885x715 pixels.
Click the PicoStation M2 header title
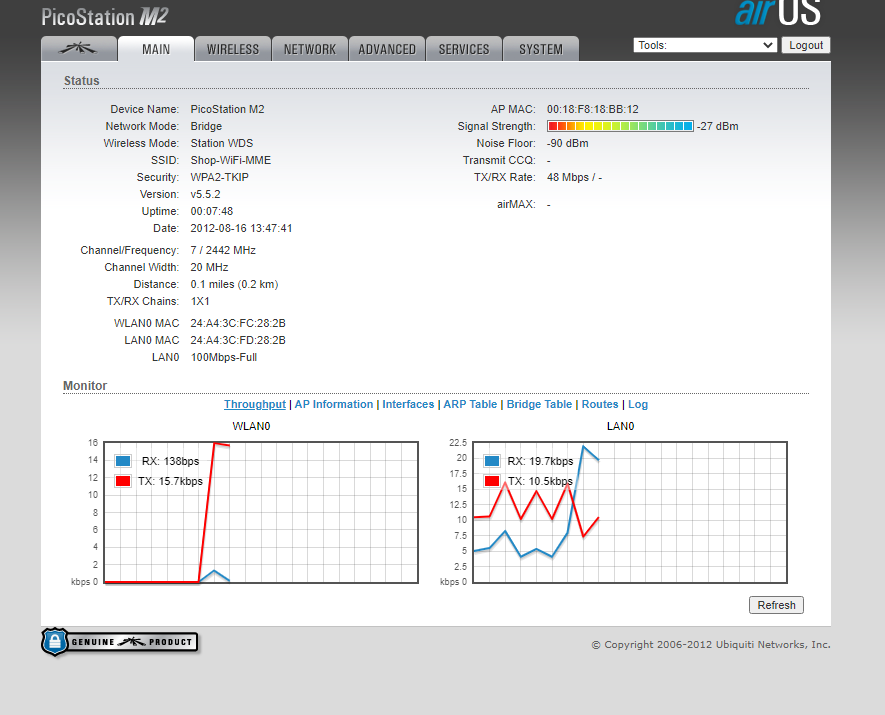(x=105, y=17)
